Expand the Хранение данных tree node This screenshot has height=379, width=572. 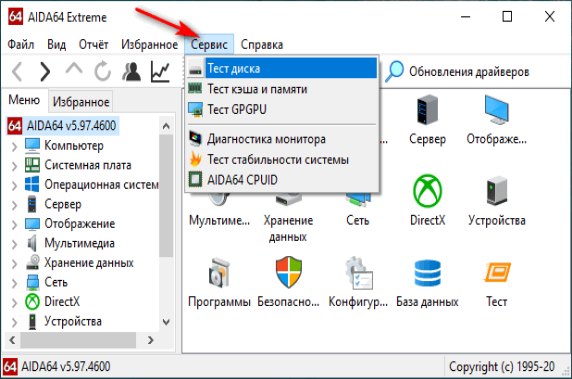coord(14,263)
